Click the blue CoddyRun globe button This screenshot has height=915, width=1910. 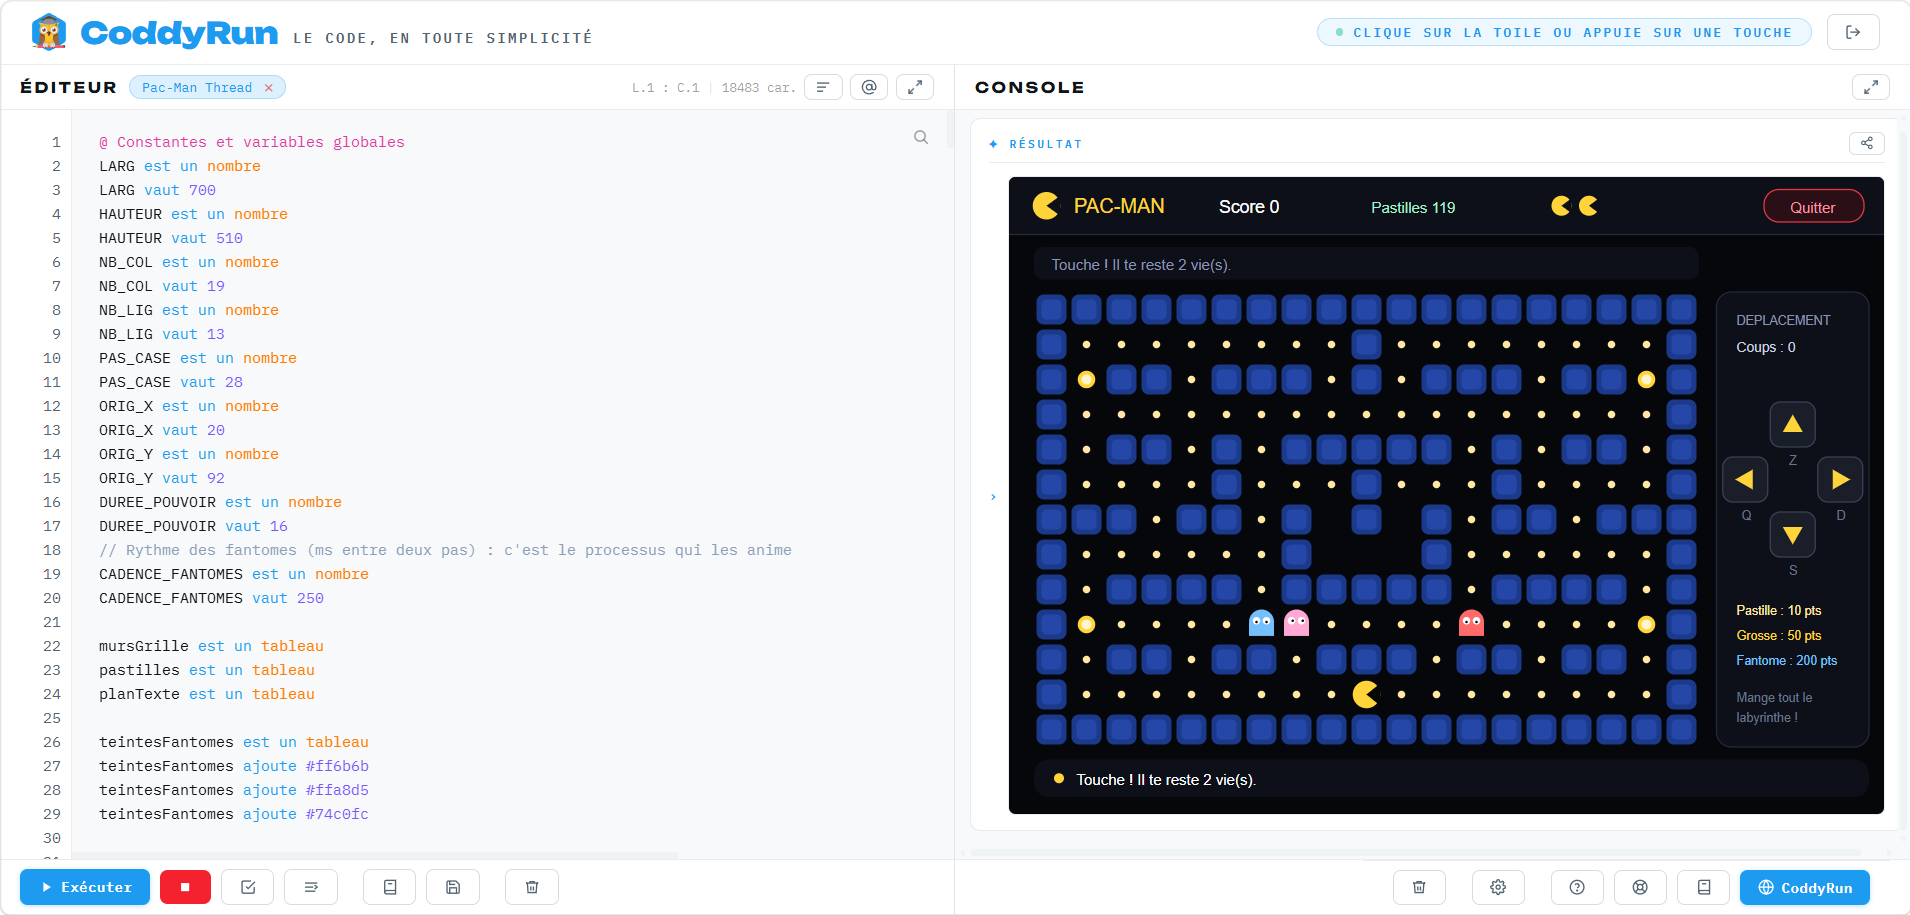tap(1805, 887)
